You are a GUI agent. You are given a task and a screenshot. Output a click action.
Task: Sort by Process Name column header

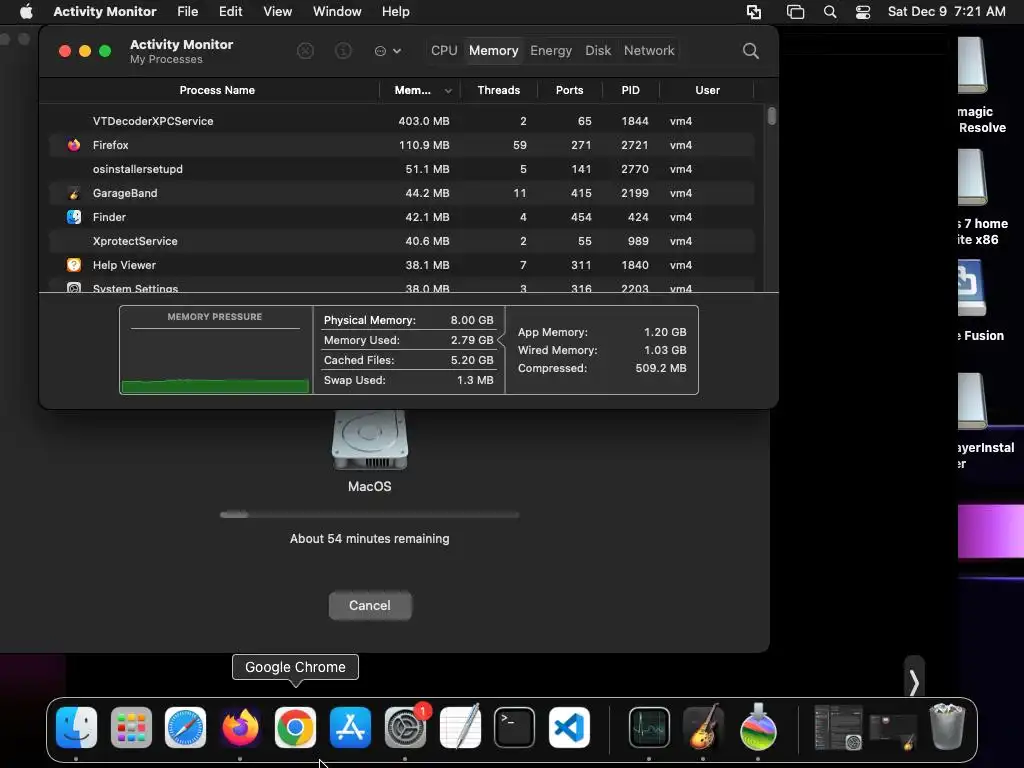[217, 90]
